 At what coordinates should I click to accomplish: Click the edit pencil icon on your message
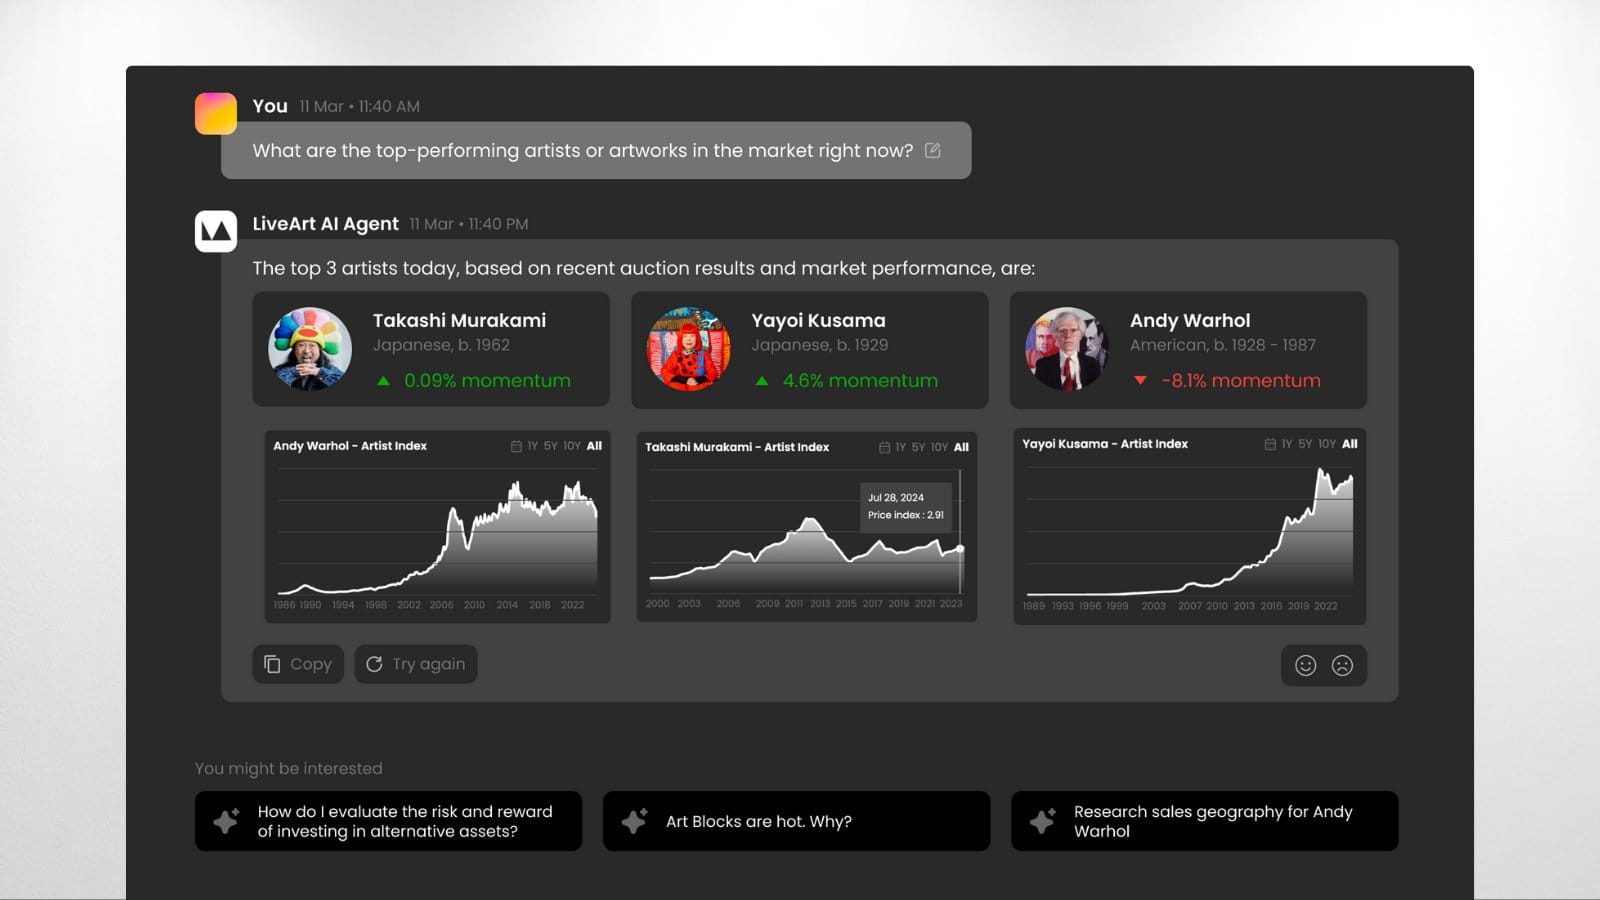coord(933,150)
